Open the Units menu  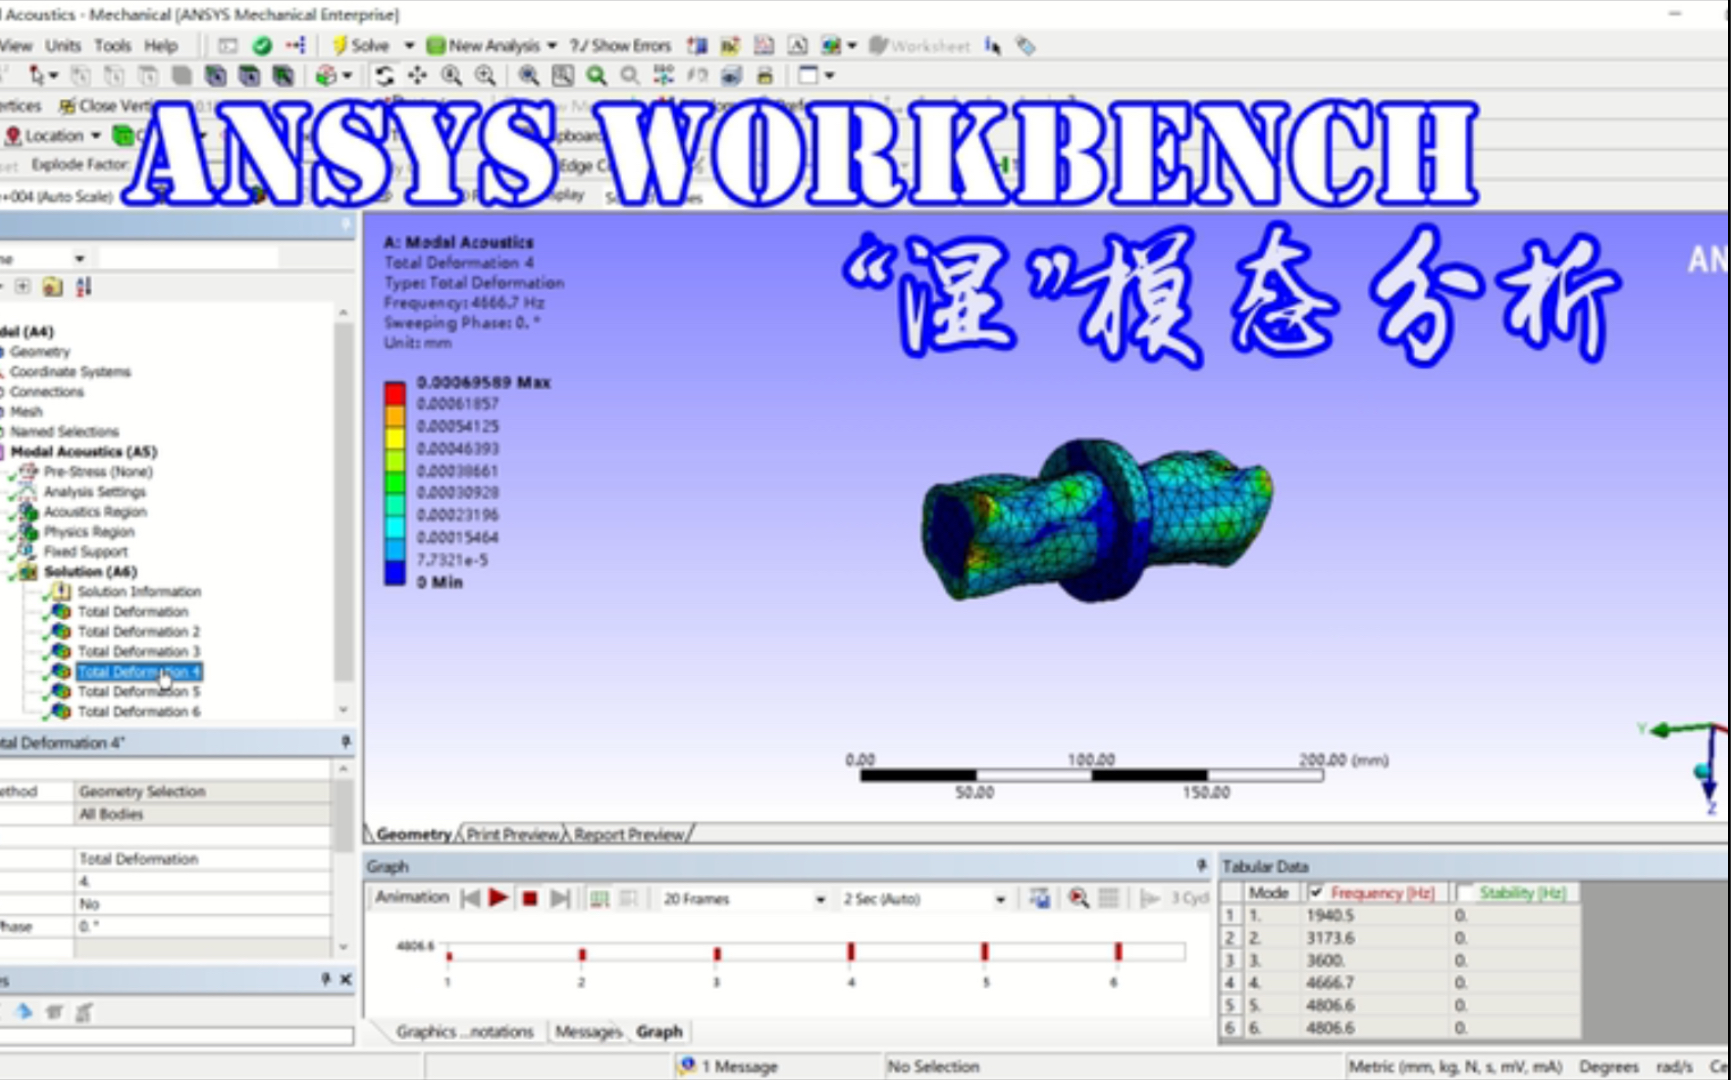click(x=63, y=45)
